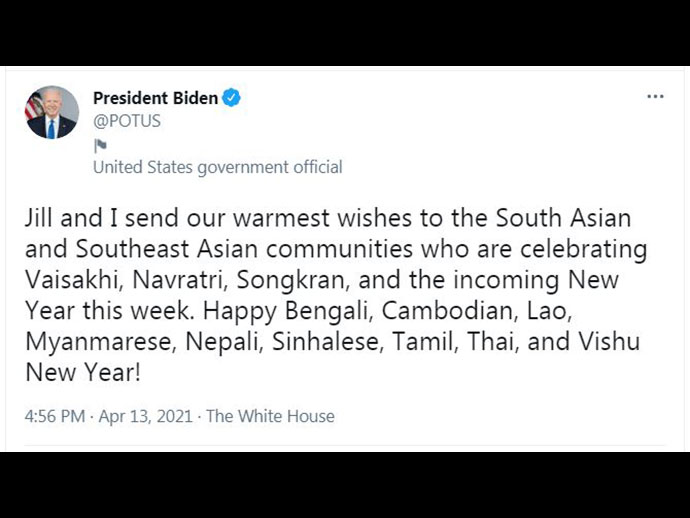Click the "4:56 PM" tweet timestamp

click(x=54, y=416)
